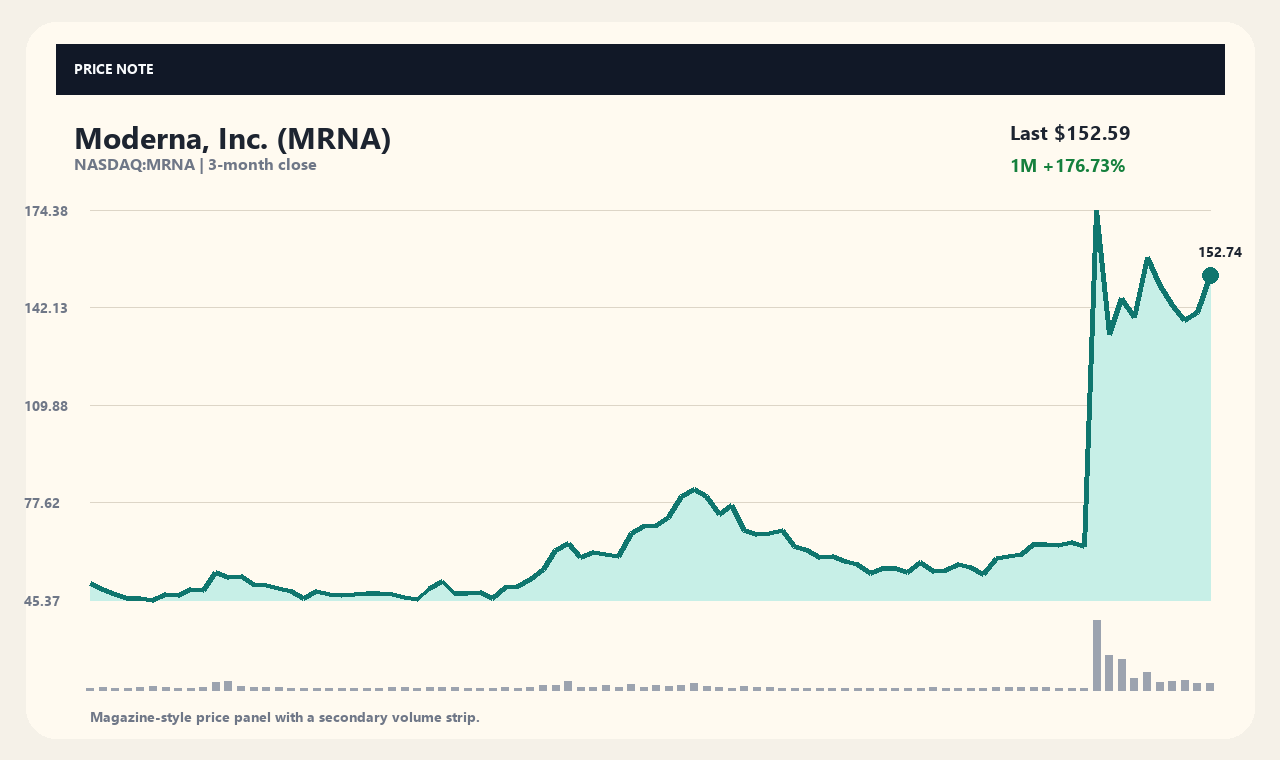
Task: Click the 1M +176.73% change value
Action: click(1068, 166)
